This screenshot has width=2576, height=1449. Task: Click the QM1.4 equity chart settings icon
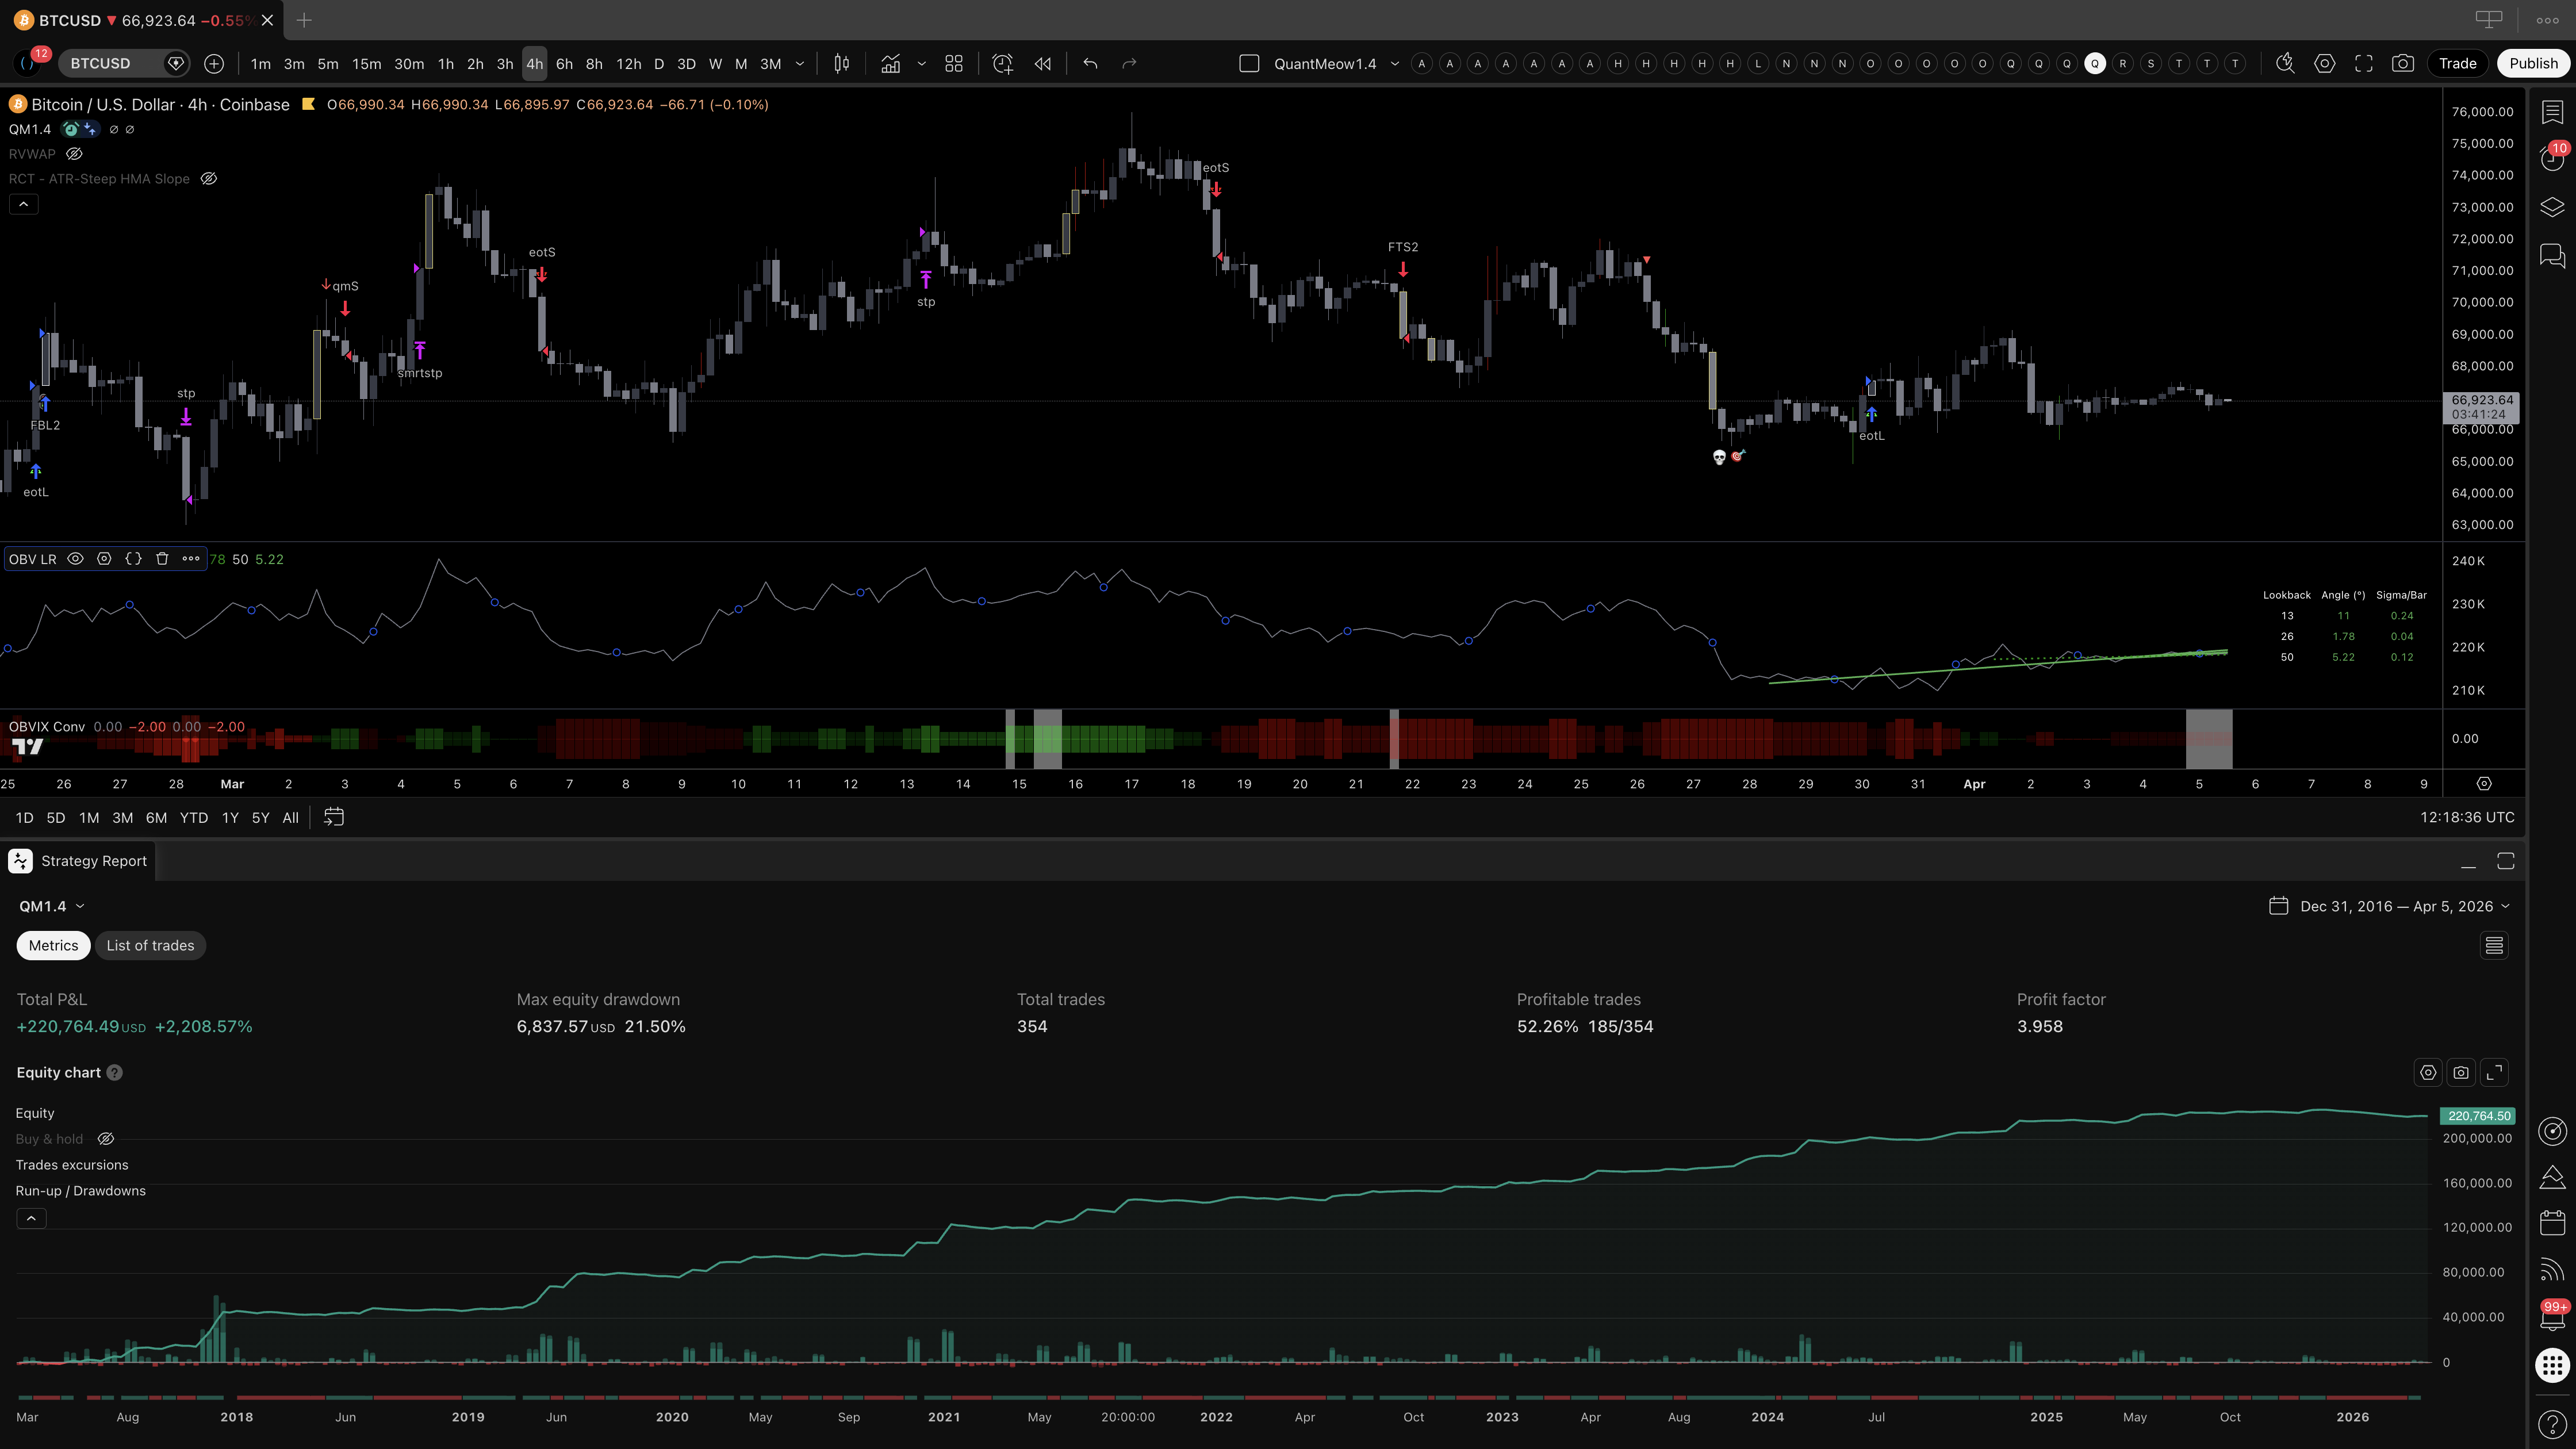tap(2427, 1072)
